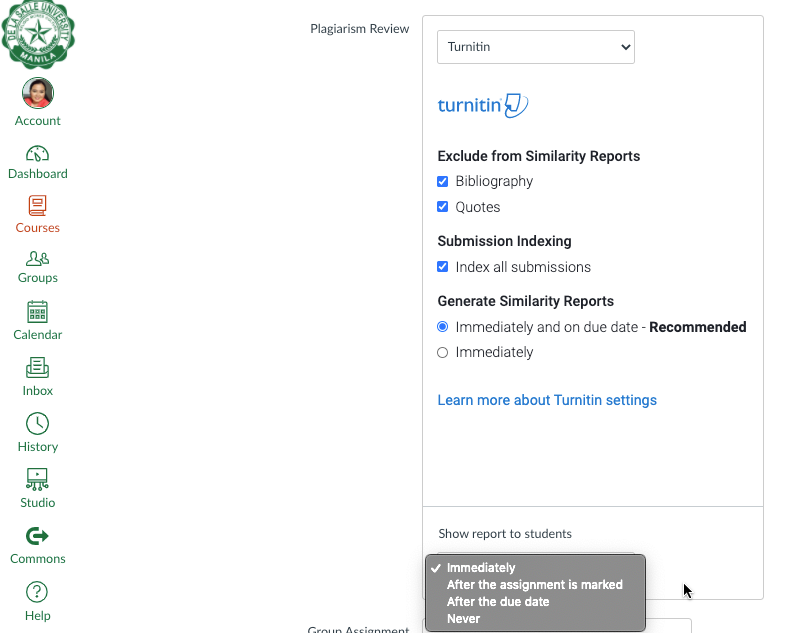Open the Courses book icon

[37, 206]
